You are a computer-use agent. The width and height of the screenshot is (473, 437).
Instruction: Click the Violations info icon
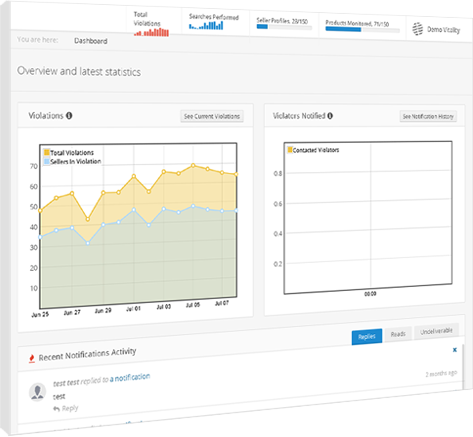click(x=69, y=116)
